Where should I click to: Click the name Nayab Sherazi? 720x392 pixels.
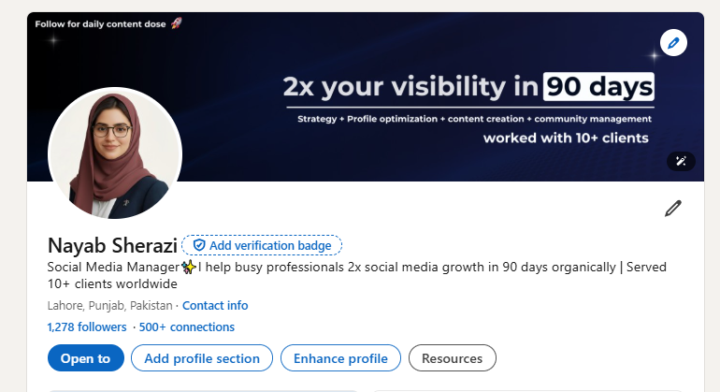[112, 246]
